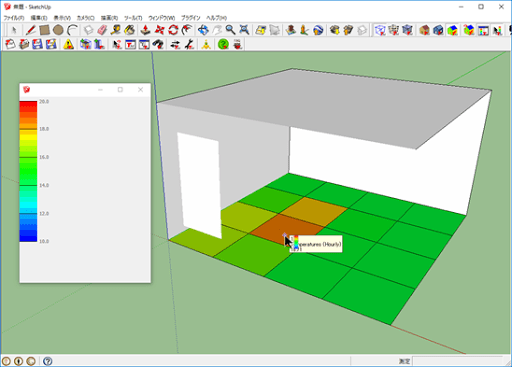512x367 pixels.
Task: Select the Circle drawing tool
Action: 58,30
